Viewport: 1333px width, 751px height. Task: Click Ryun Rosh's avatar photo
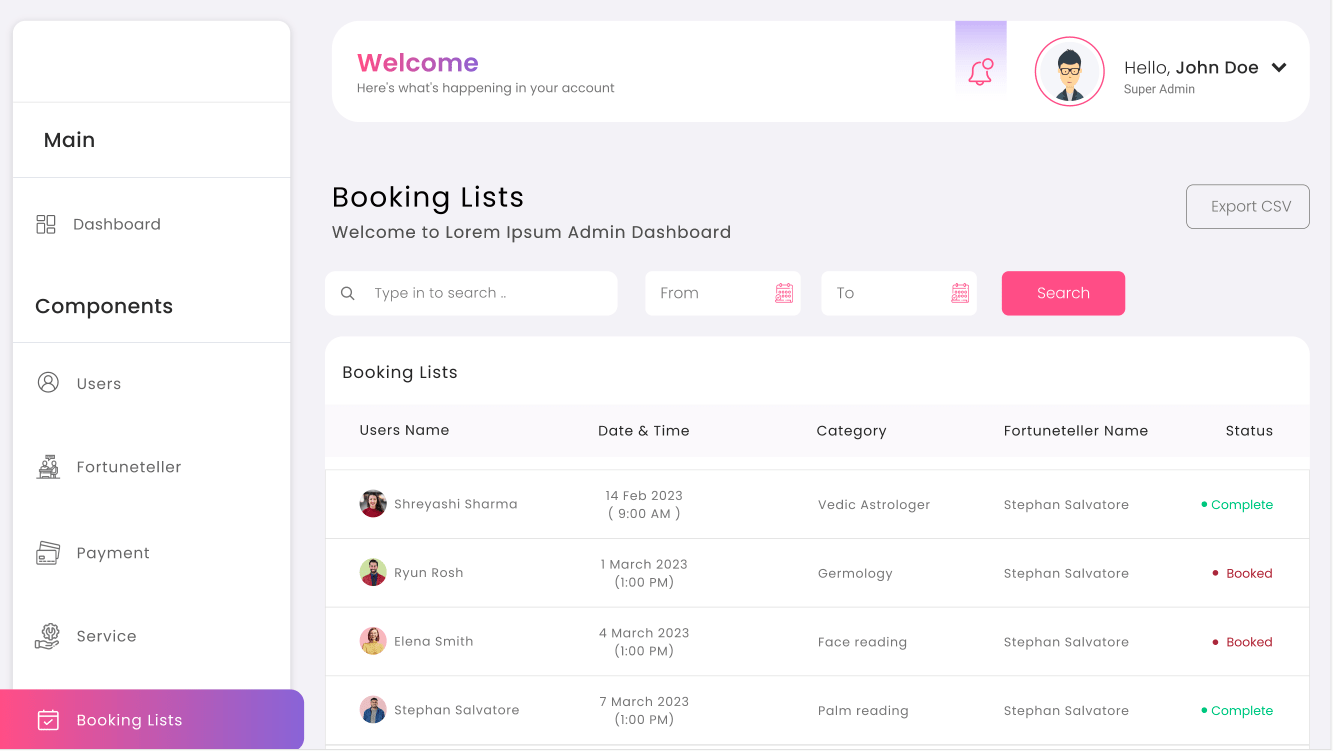click(373, 572)
